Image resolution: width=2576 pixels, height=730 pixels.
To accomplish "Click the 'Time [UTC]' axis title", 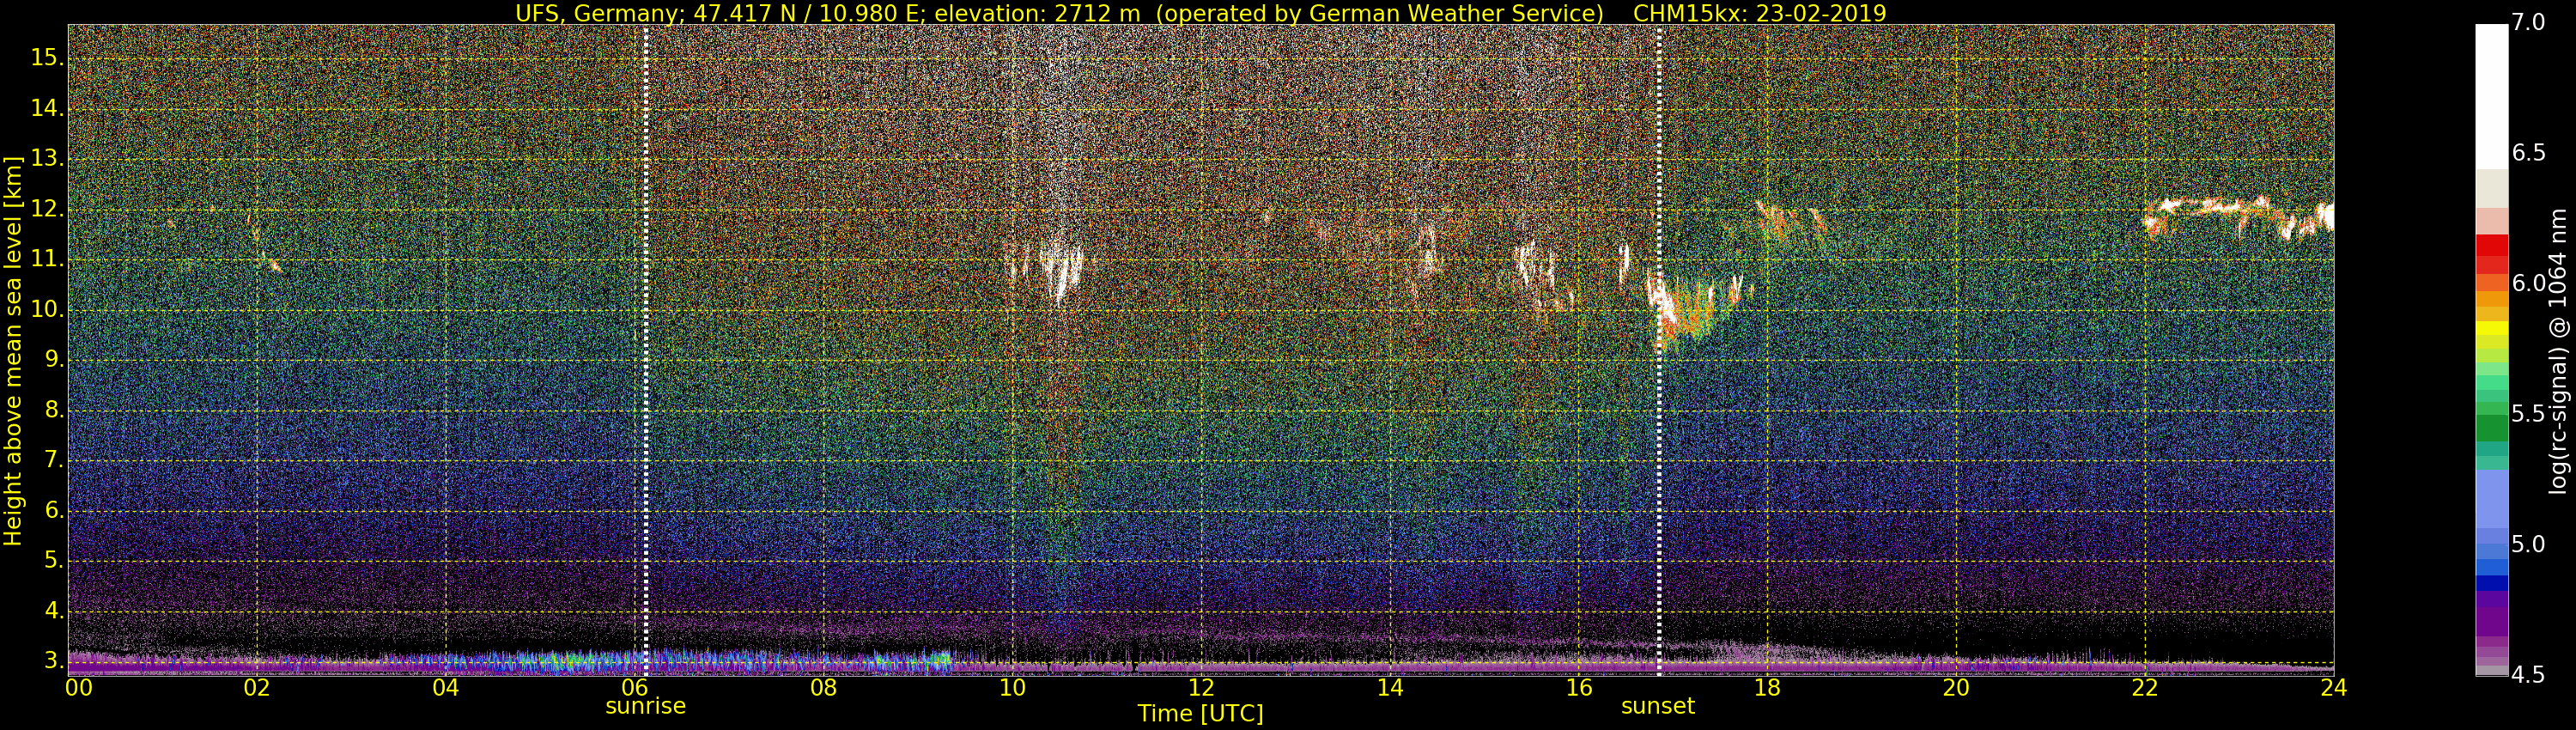I will tap(1200, 714).
